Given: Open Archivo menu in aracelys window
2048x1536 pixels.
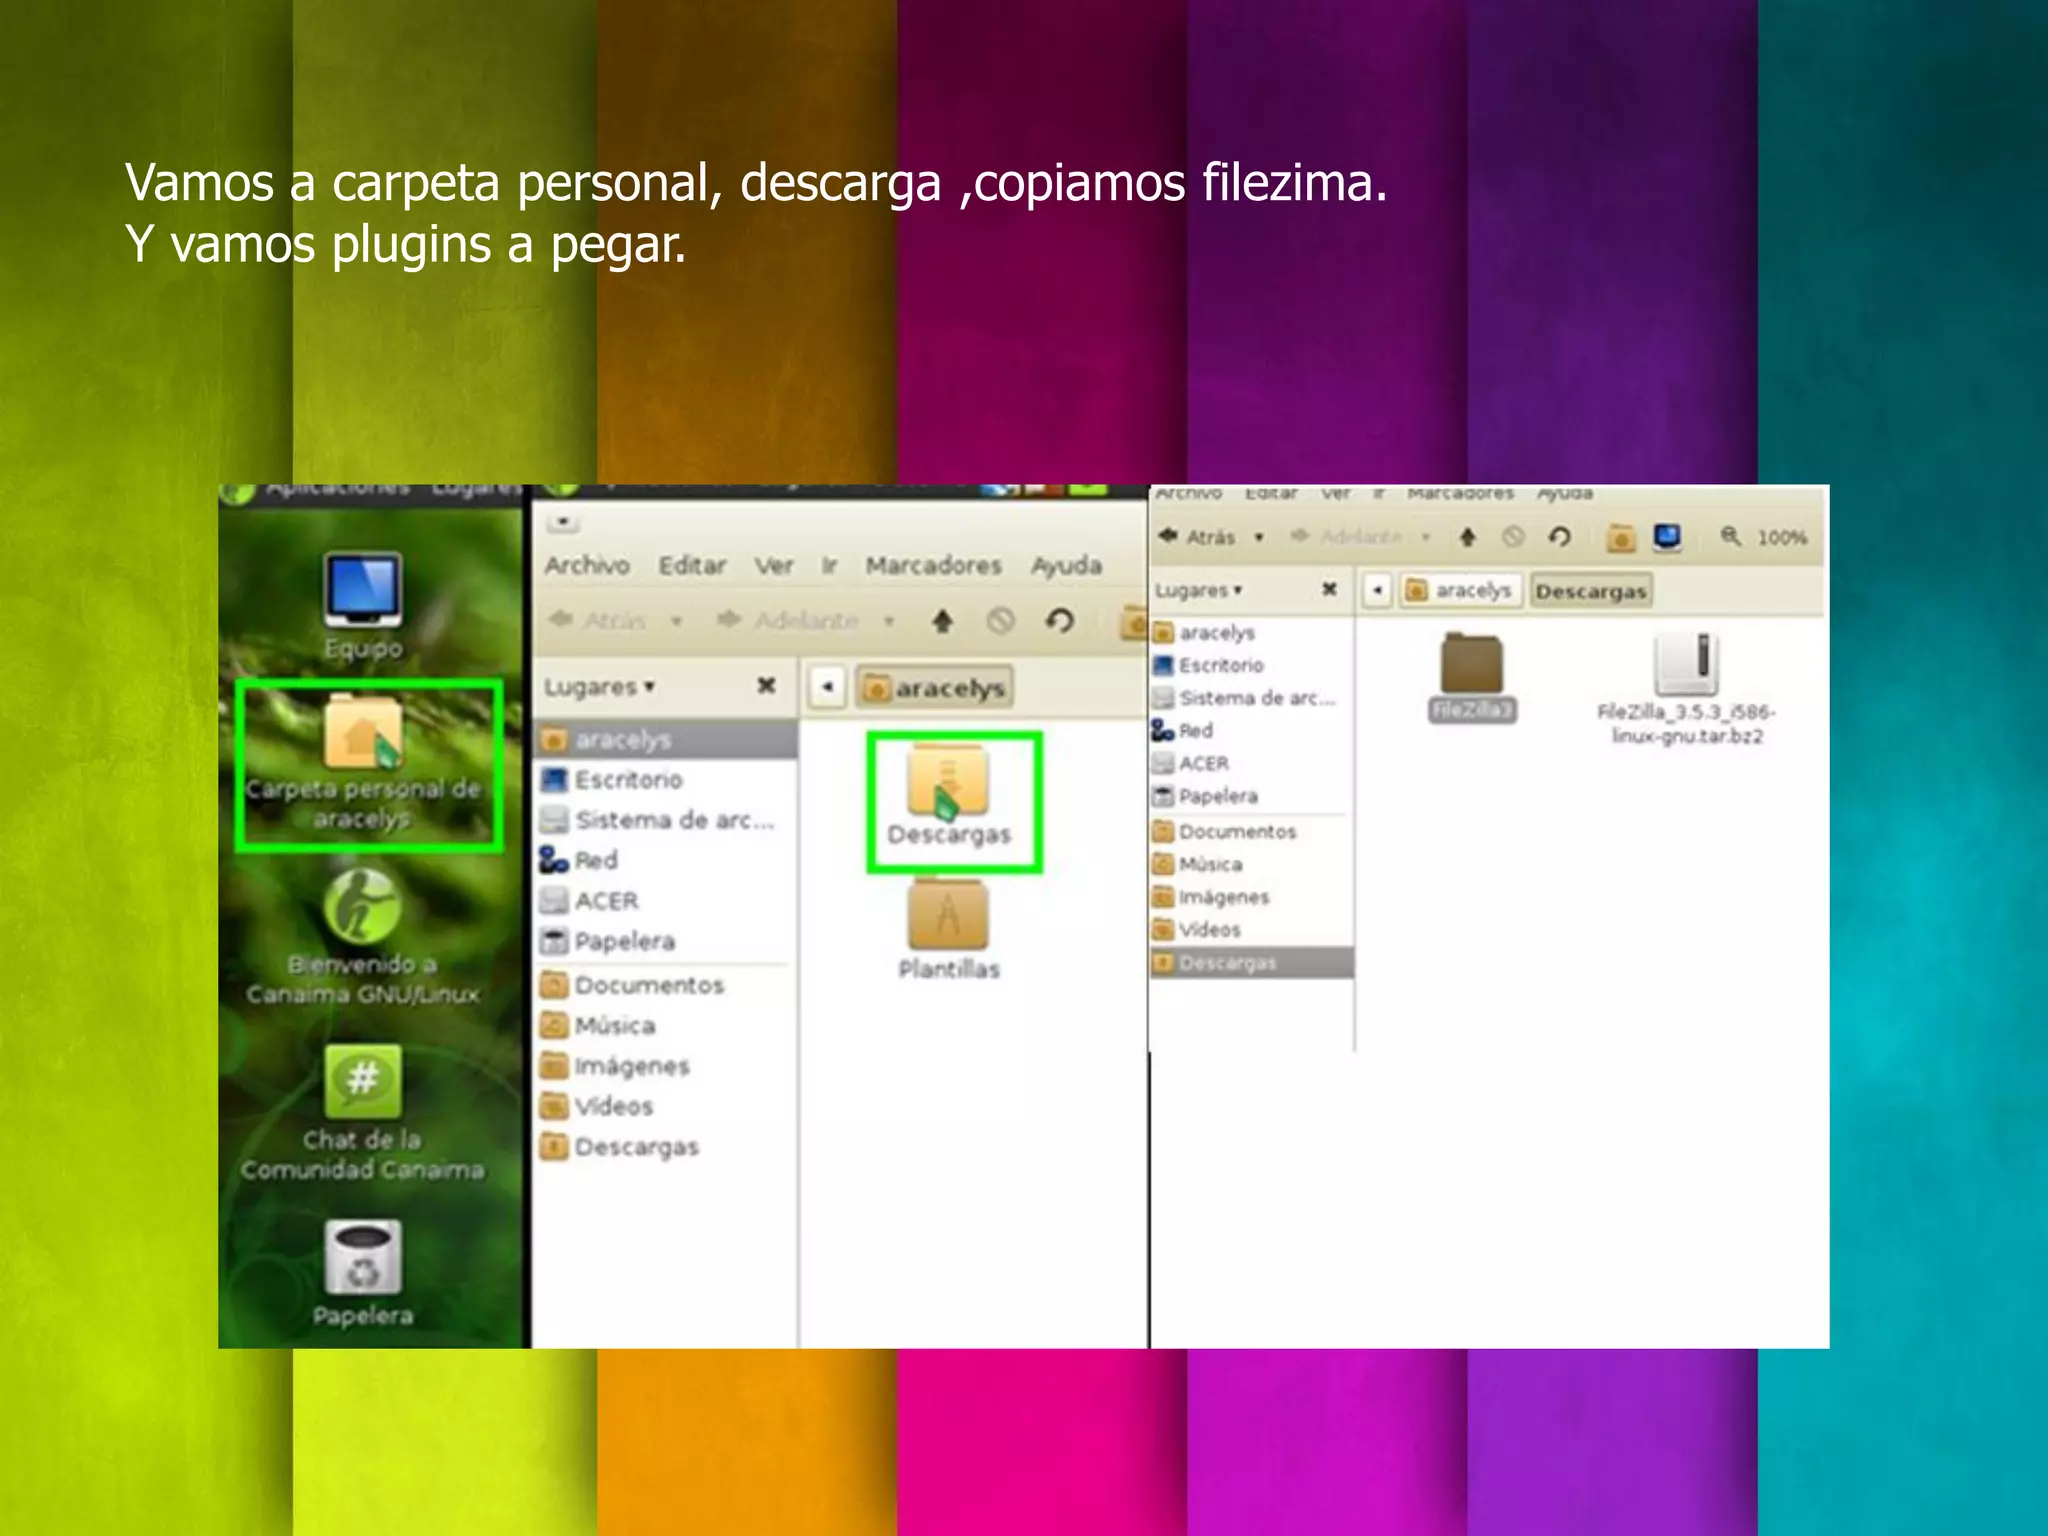Looking at the screenshot, I should (x=587, y=565).
